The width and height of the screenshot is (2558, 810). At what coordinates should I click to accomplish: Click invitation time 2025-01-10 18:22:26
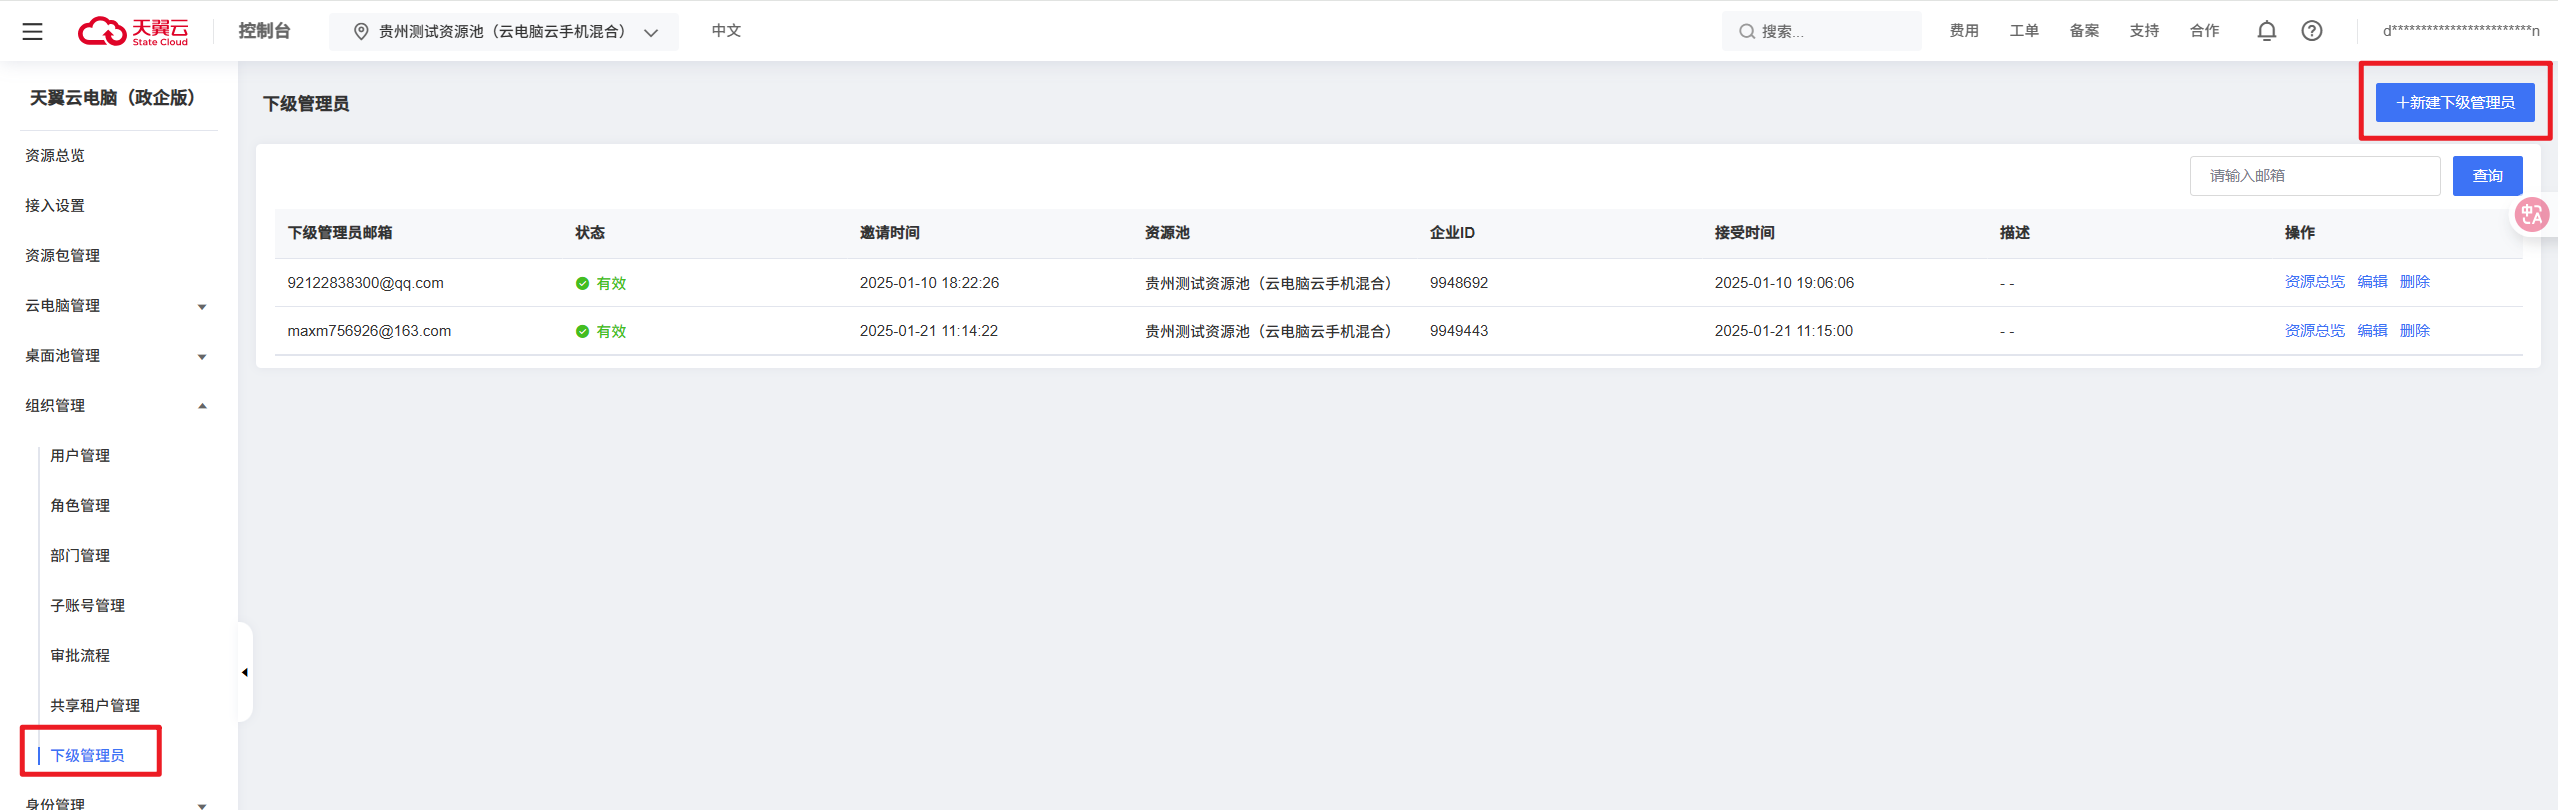point(929,283)
